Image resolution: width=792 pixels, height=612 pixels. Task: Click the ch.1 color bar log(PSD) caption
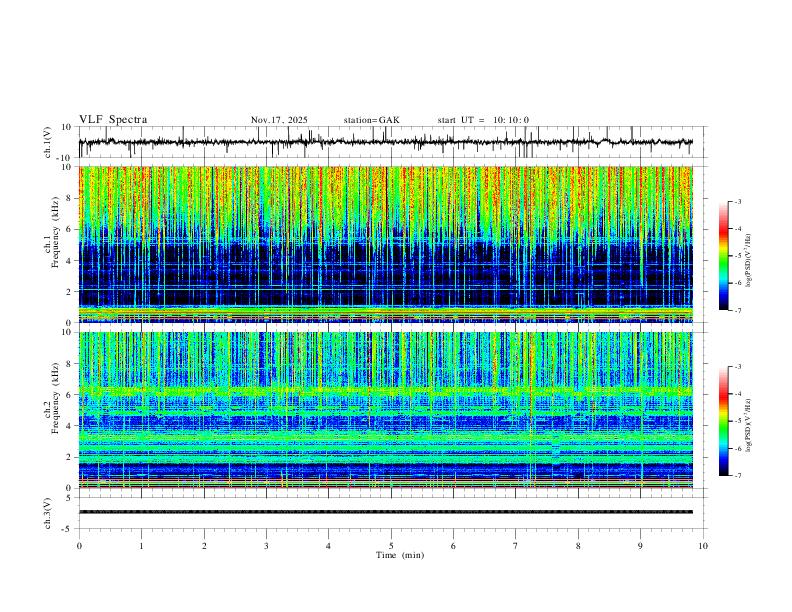(x=749, y=261)
